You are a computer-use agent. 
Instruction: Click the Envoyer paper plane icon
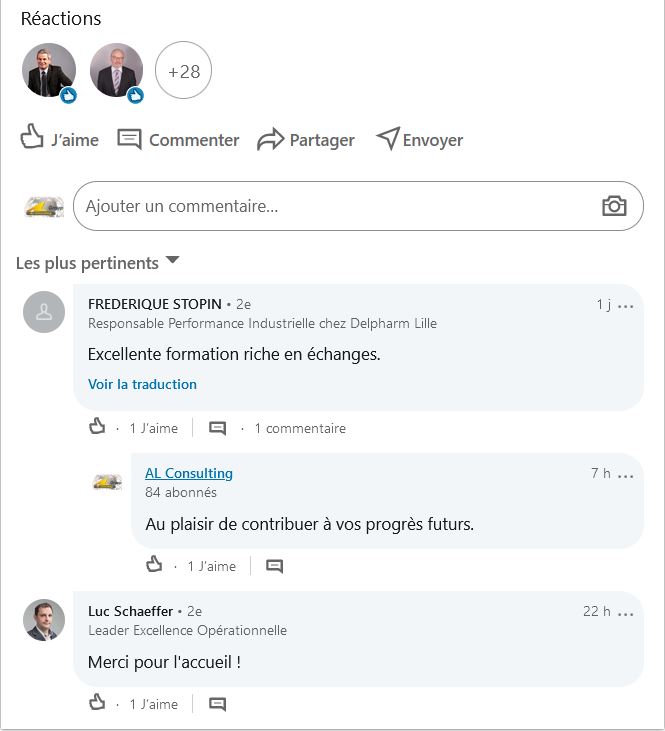coord(387,138)
